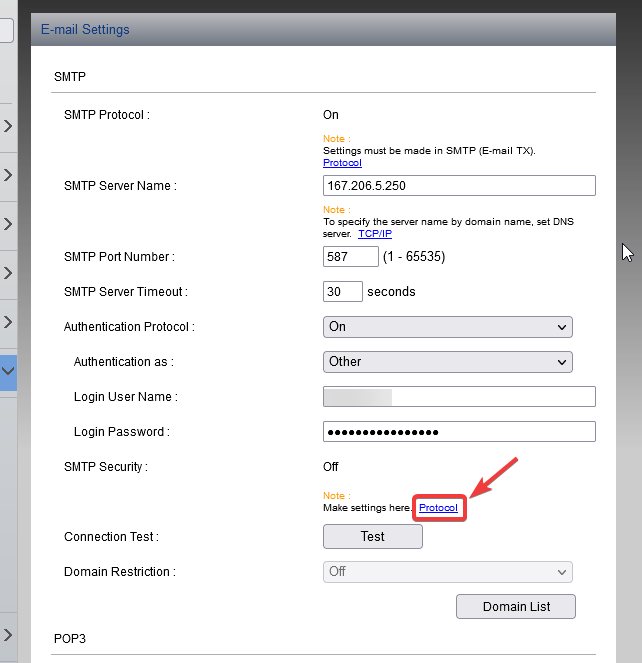The image size is (642, 663).
Task: Expand the fifth sidebar chevron item
Action: click(x=8, y=322)
